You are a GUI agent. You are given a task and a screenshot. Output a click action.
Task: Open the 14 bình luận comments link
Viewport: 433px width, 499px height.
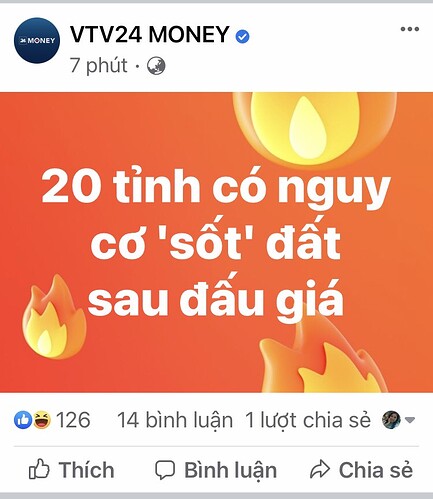[175, 420]
